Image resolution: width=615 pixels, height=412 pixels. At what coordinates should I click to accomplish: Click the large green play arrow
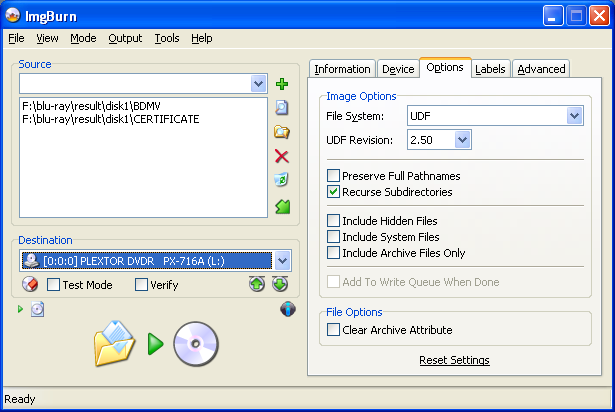(x=156, y=344)
